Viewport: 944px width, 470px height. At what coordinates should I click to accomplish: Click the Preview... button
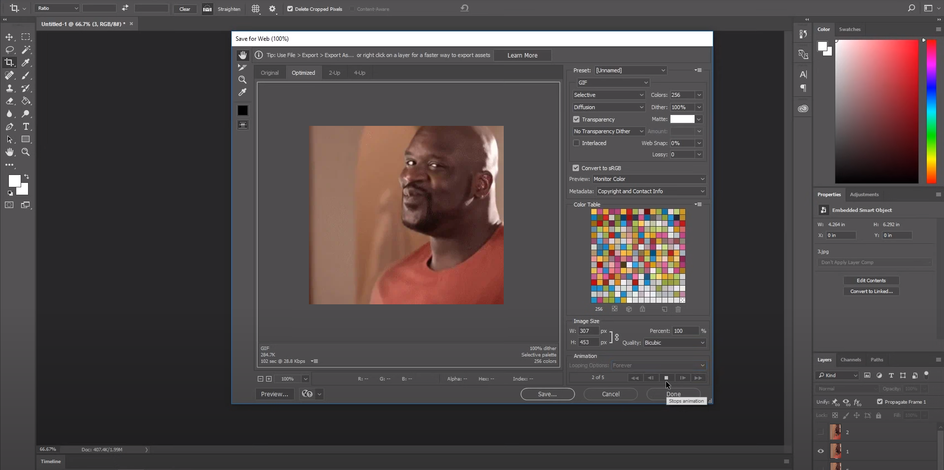tap(275, 394)
